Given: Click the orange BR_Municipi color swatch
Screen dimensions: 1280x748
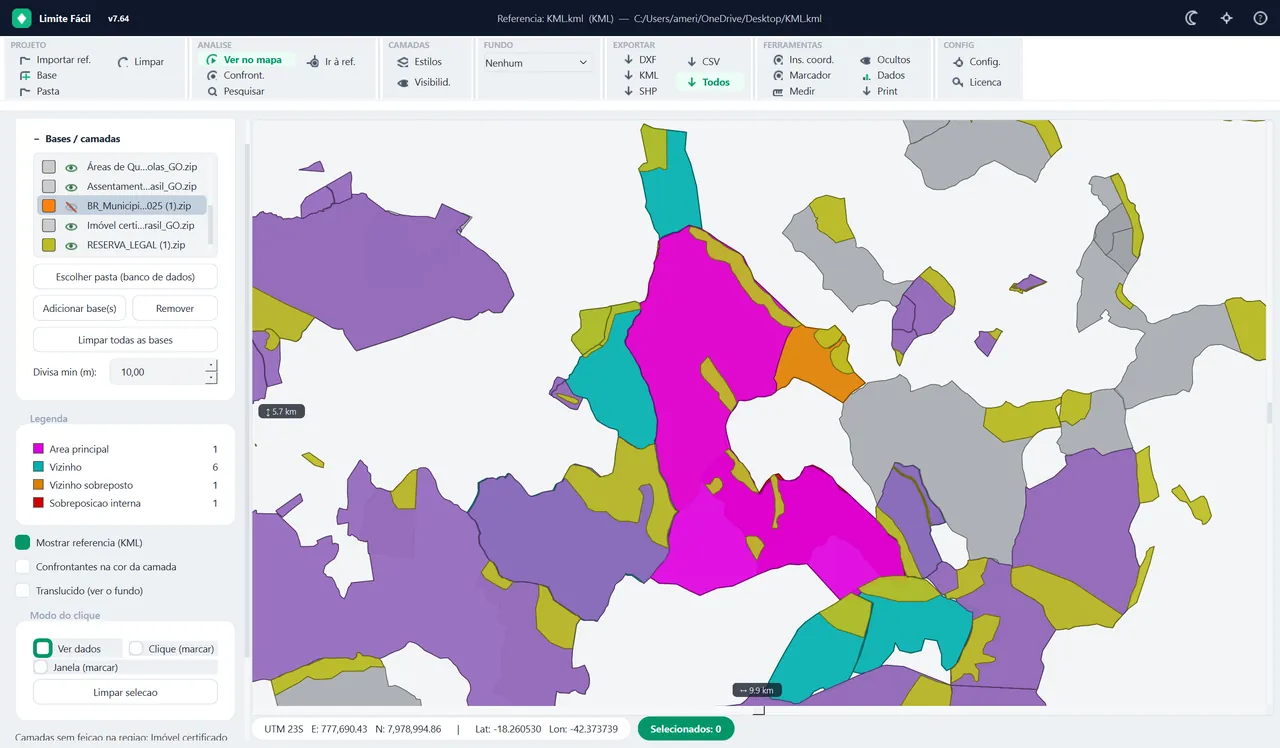Looking at the screenshot, I should 49,205.
